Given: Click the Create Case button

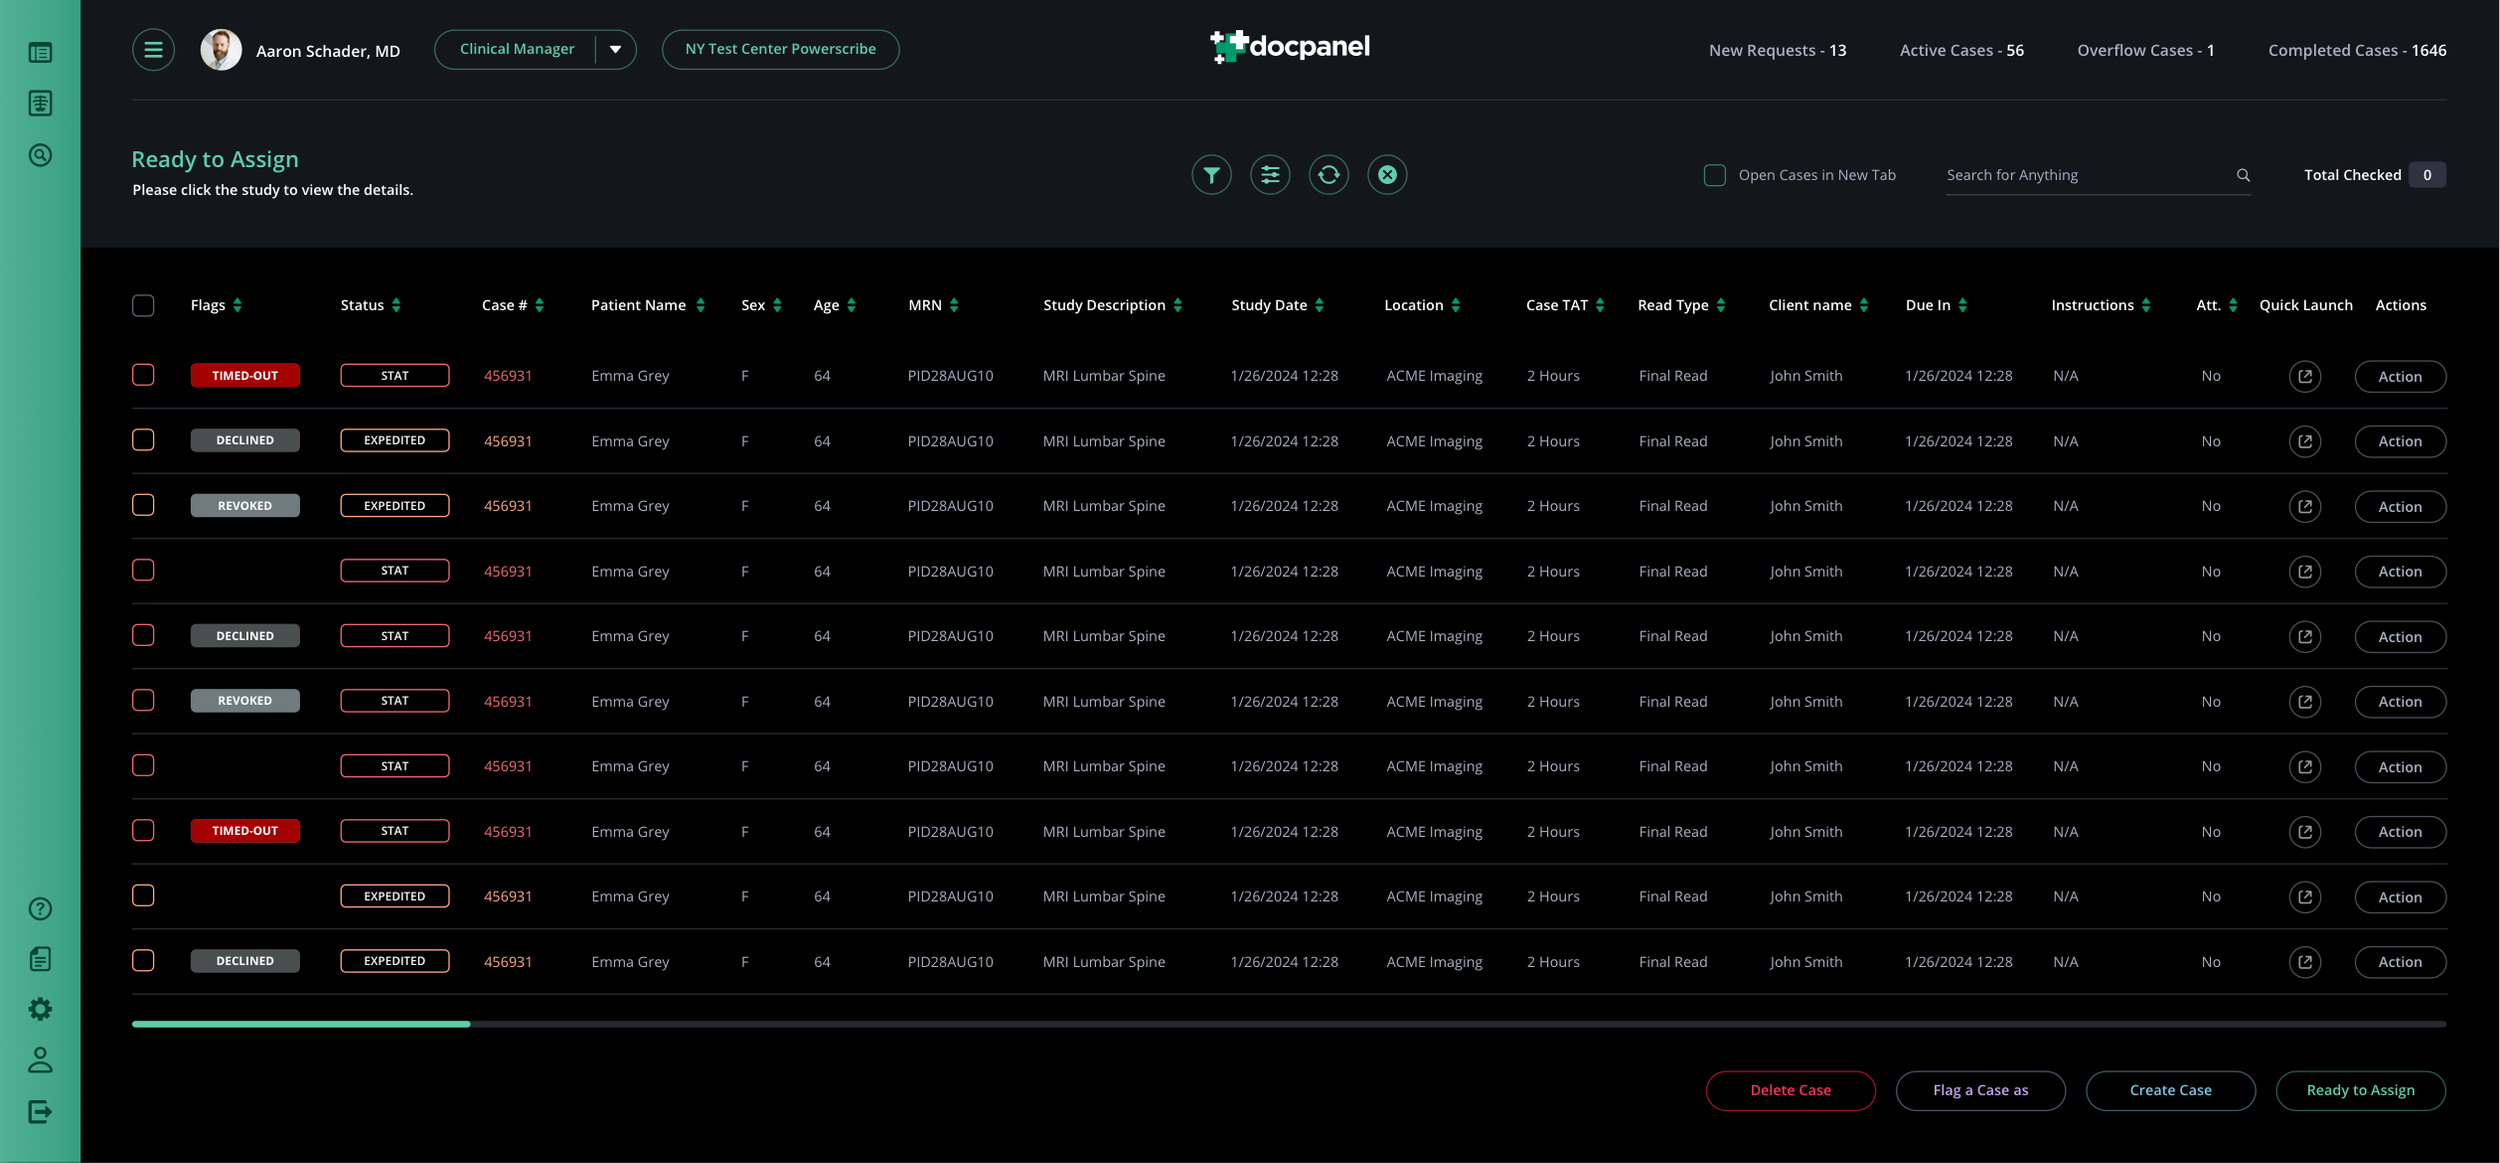Looking at the screenshot, I should (x=2170, y=1090).
